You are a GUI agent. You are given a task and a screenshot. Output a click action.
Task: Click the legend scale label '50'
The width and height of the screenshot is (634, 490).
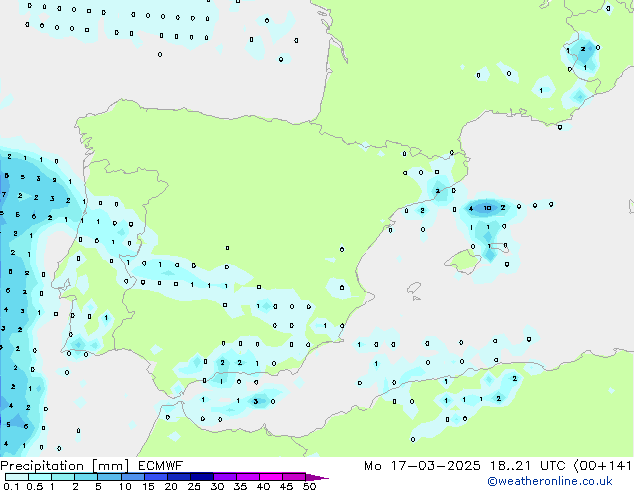click(x=309, y=486)
